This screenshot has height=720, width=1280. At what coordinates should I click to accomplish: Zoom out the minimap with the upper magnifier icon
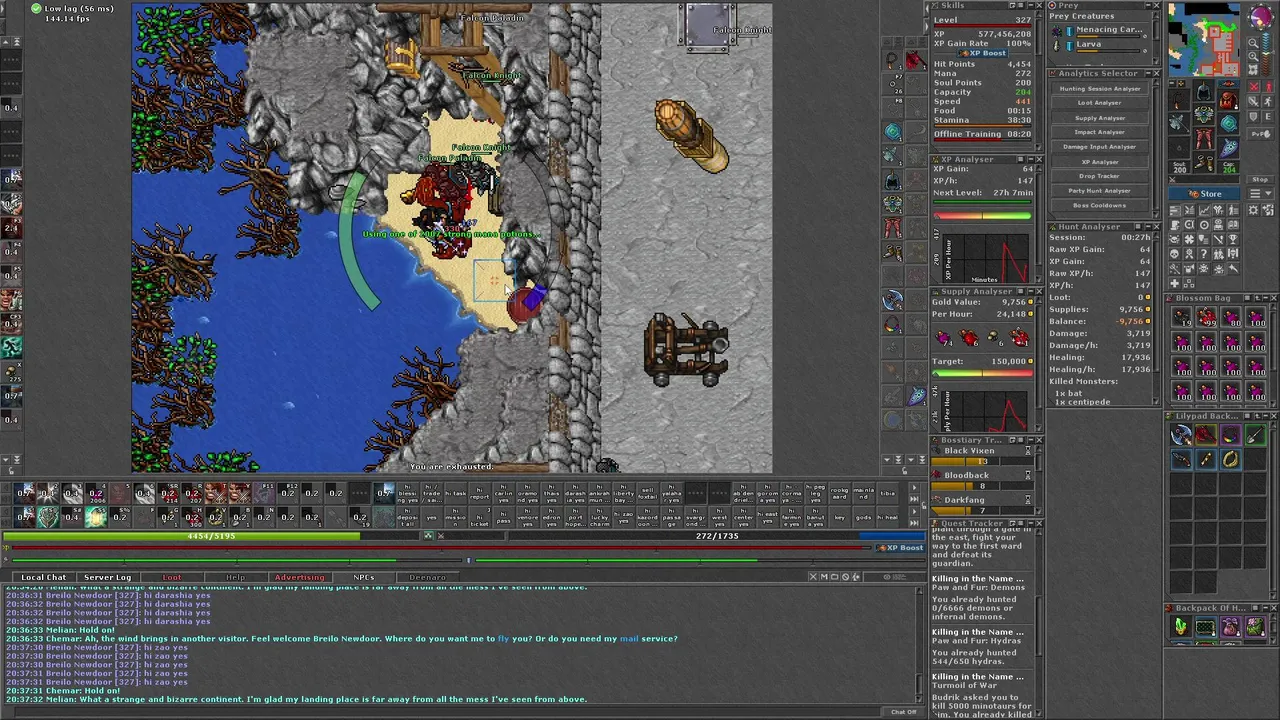[x=1253, y=42]
